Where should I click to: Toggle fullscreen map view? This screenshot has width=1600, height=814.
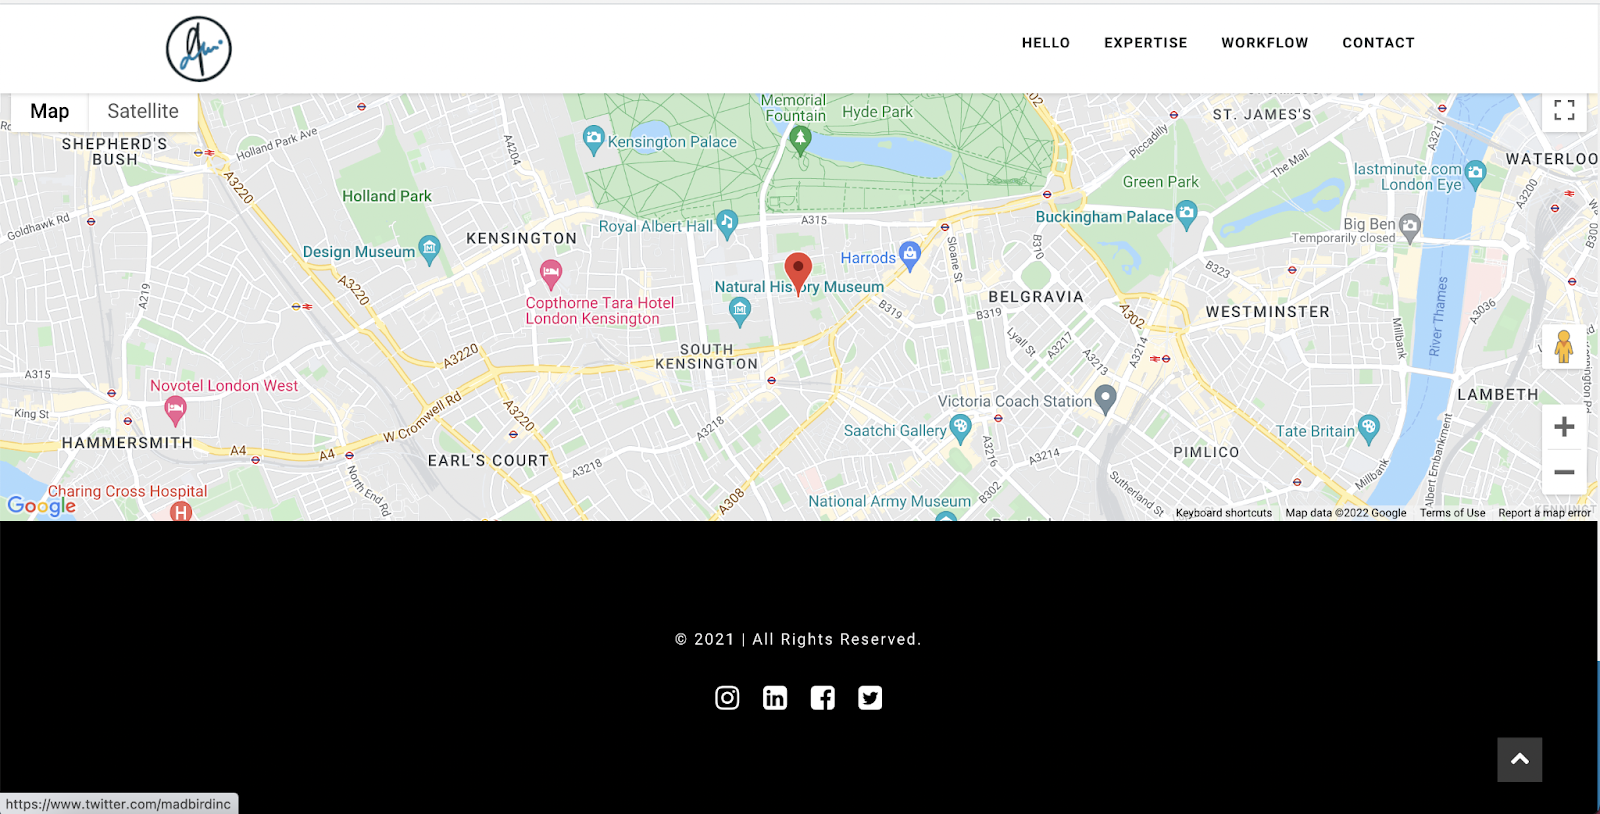click(x=1565, y=110)
